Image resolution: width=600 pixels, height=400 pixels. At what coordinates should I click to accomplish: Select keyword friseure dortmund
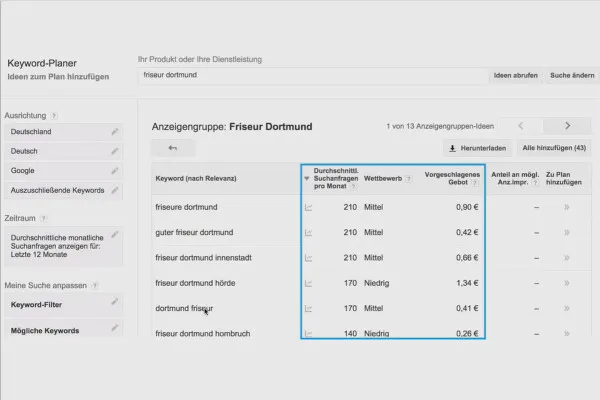click(186, 207)
